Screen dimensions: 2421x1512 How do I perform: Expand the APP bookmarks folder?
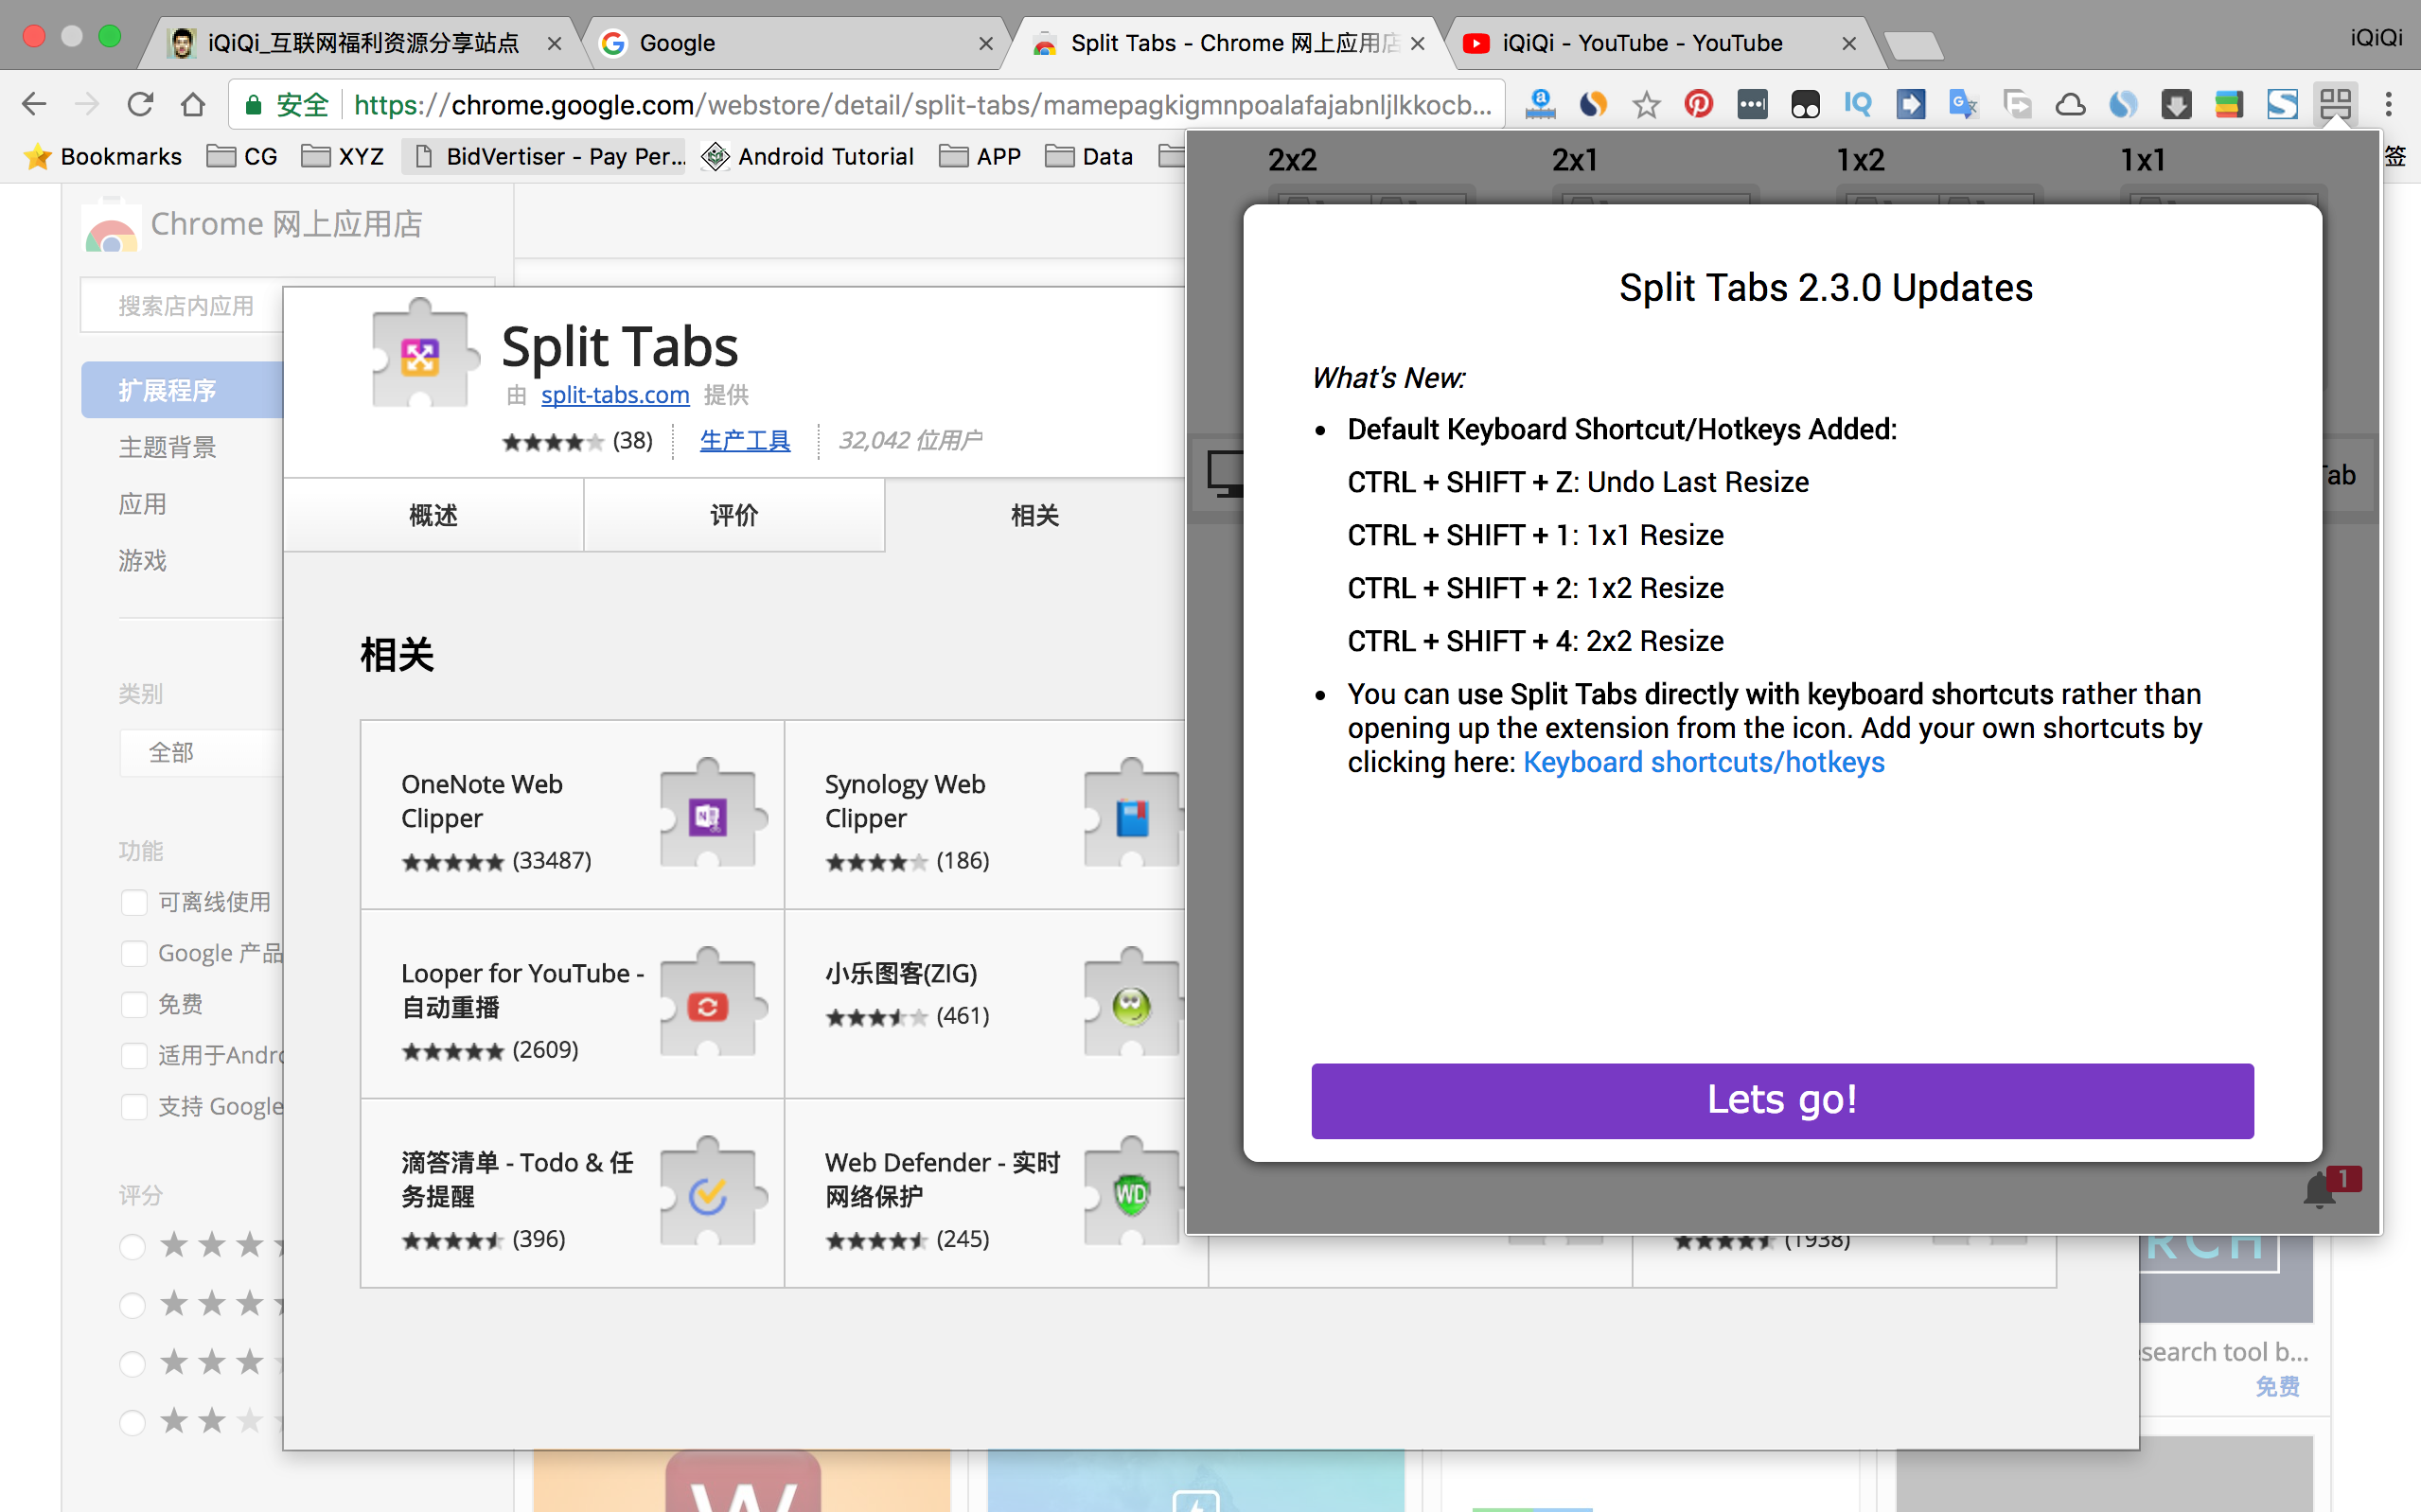(980, 156)
